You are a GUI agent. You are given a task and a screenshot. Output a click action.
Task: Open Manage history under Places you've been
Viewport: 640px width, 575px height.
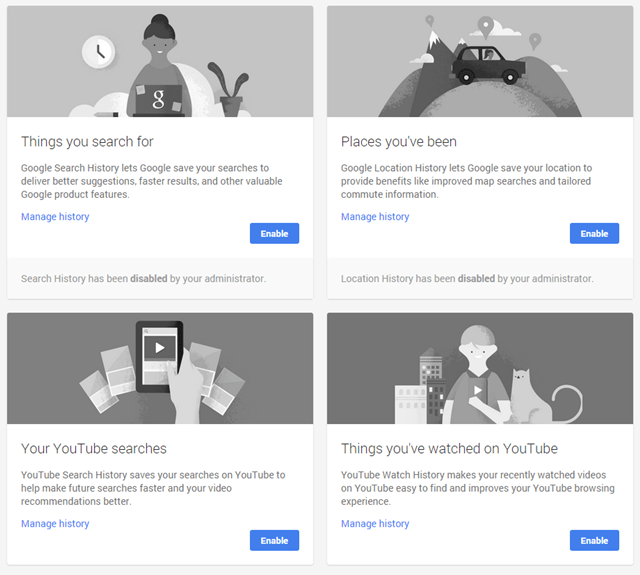pyautogui.click(x=375, y=217)
